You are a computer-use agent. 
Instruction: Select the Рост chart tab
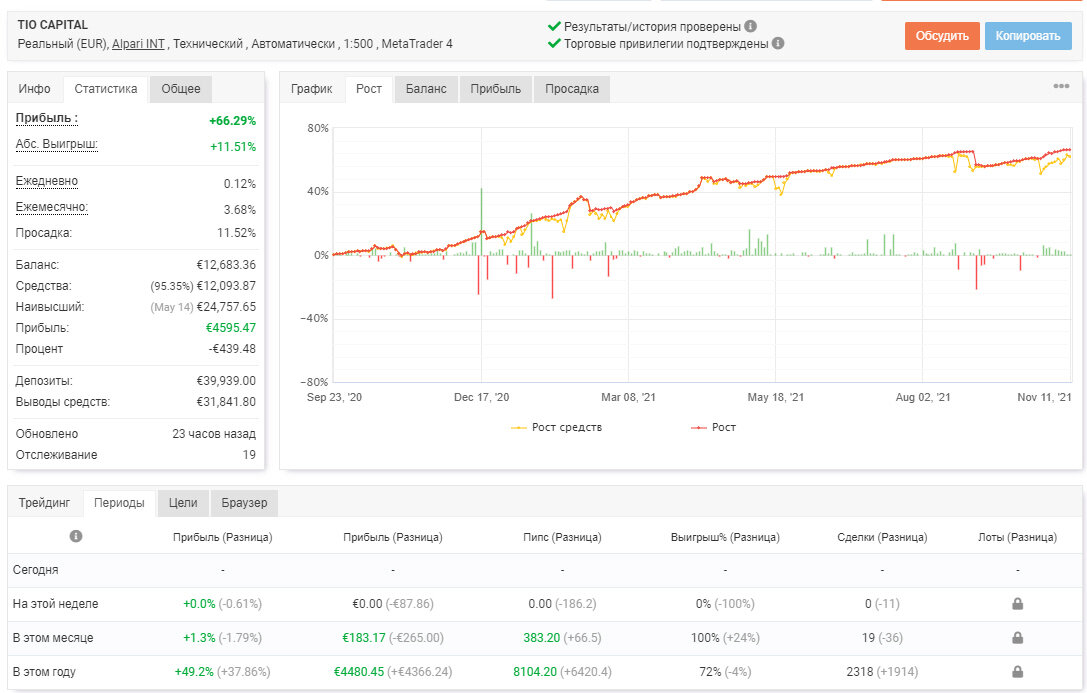pyautogui.click(x=369, y=89)
